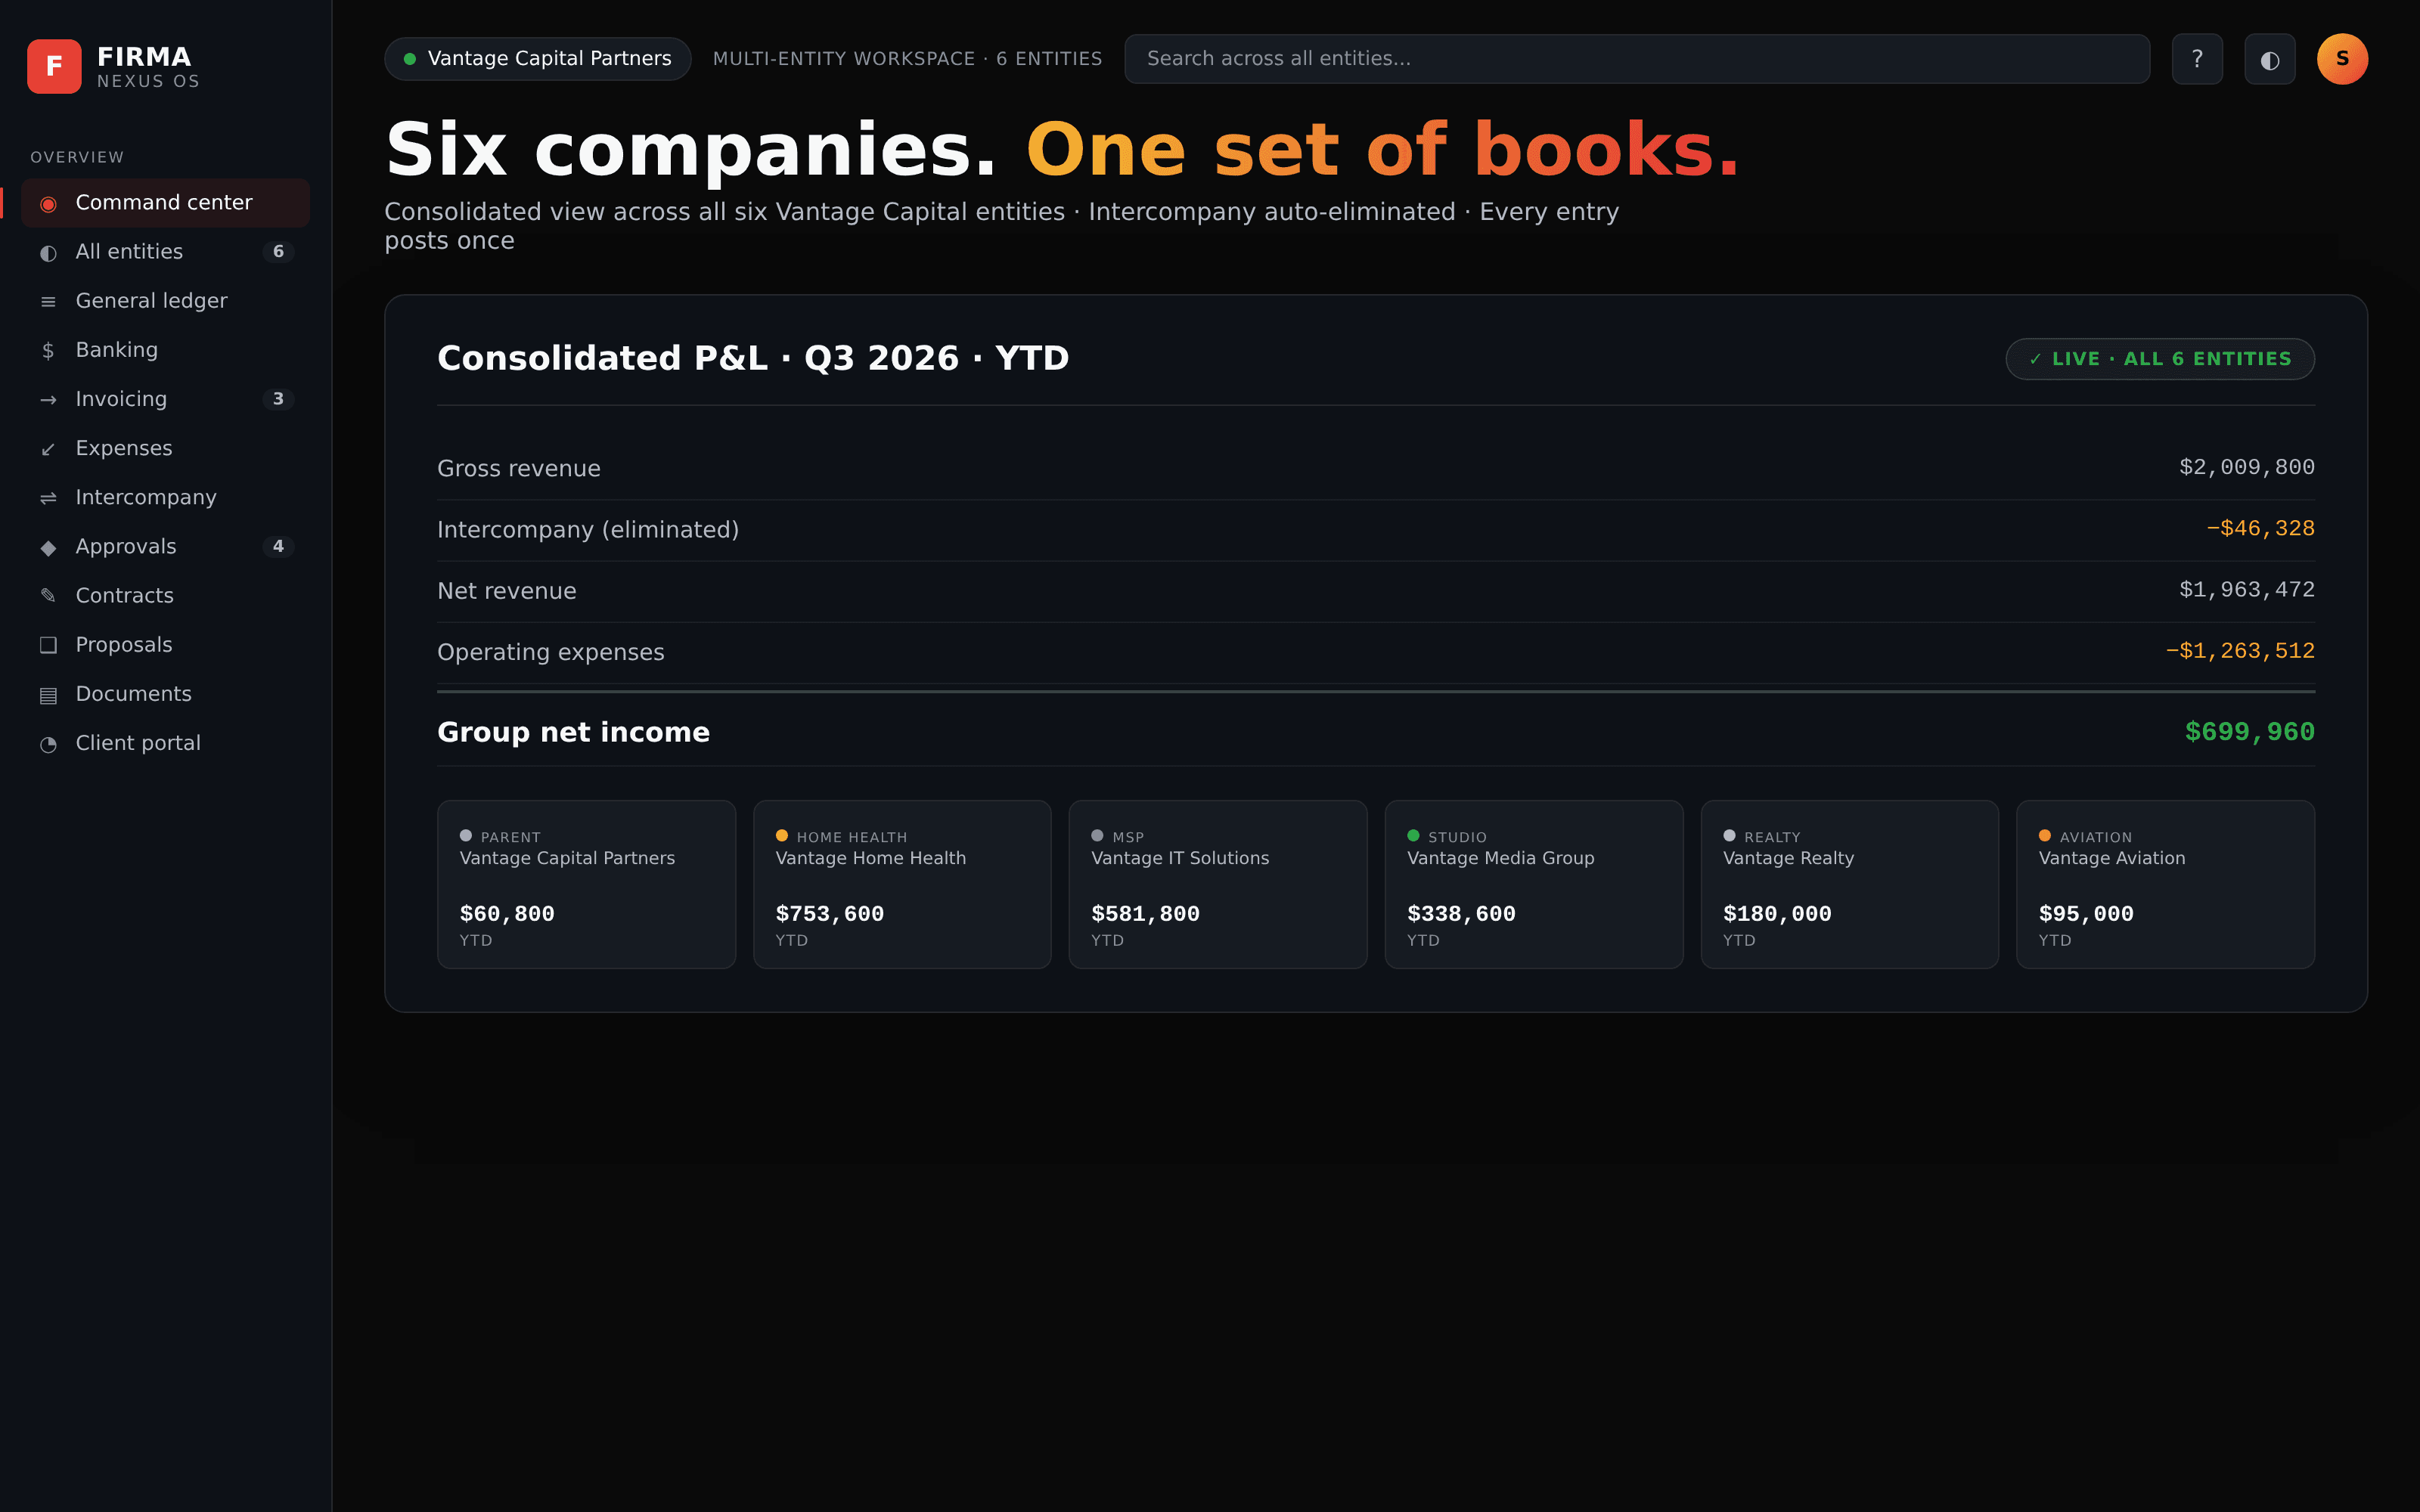The width and height of the screenshot is (2420, 1512).
Task: Click the Intercompany exchange arrows icon
Action: [x=48, y=498]
